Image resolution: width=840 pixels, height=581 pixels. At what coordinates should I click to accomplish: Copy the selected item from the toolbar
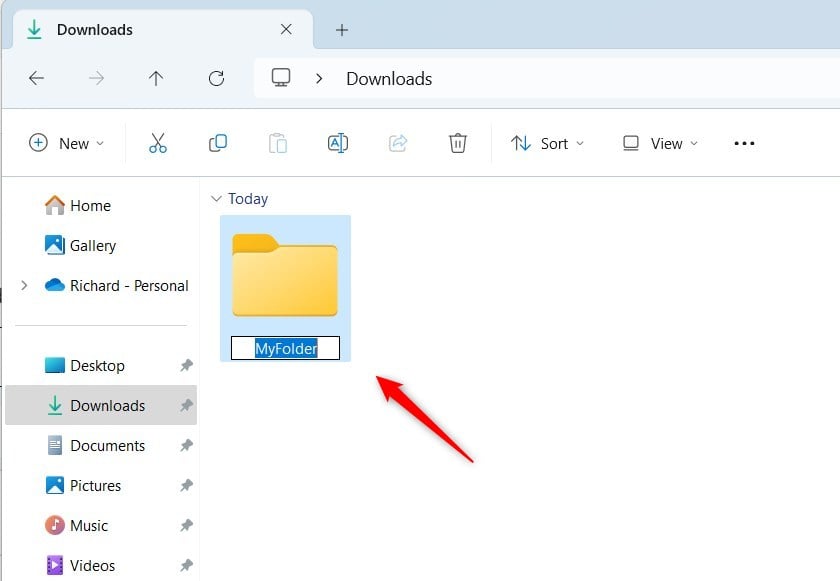coord(217,143)
